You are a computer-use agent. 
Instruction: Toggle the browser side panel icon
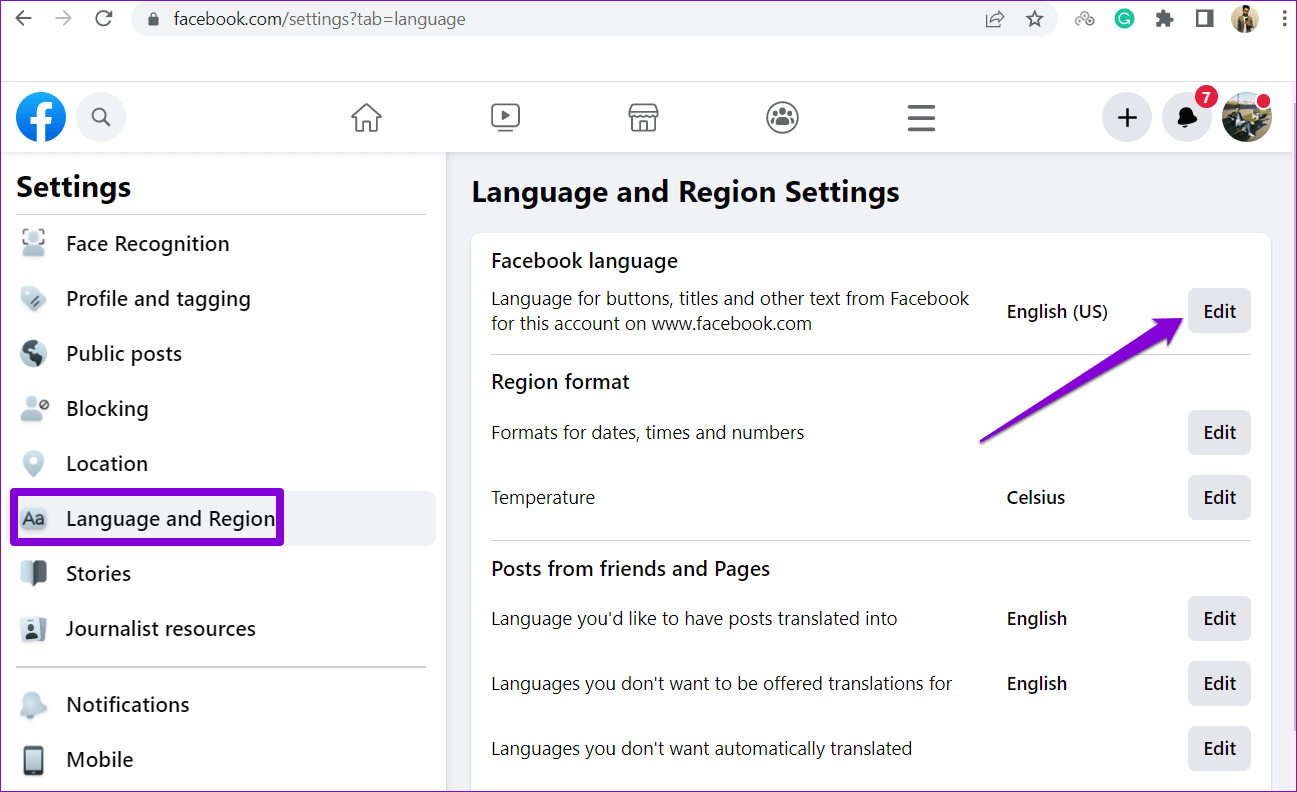(1204, 19)
